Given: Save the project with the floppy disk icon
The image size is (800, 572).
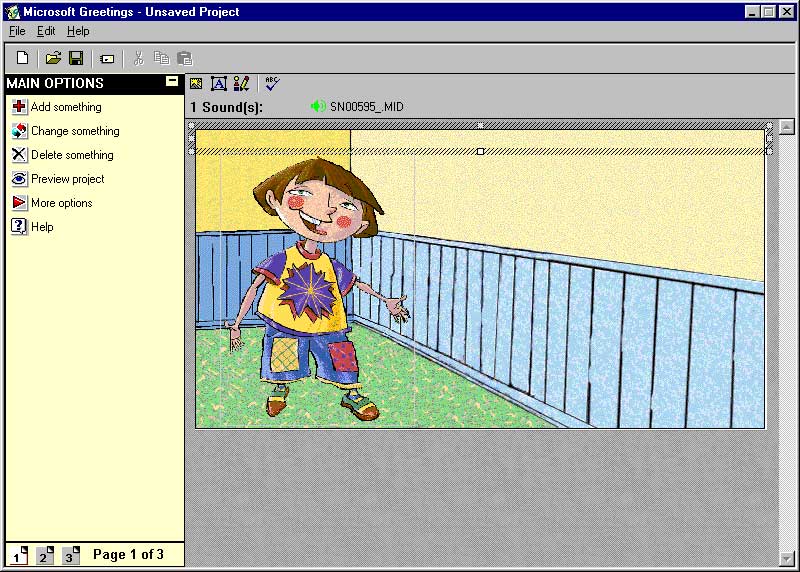Looking at the screenshot, I should 76,58.
